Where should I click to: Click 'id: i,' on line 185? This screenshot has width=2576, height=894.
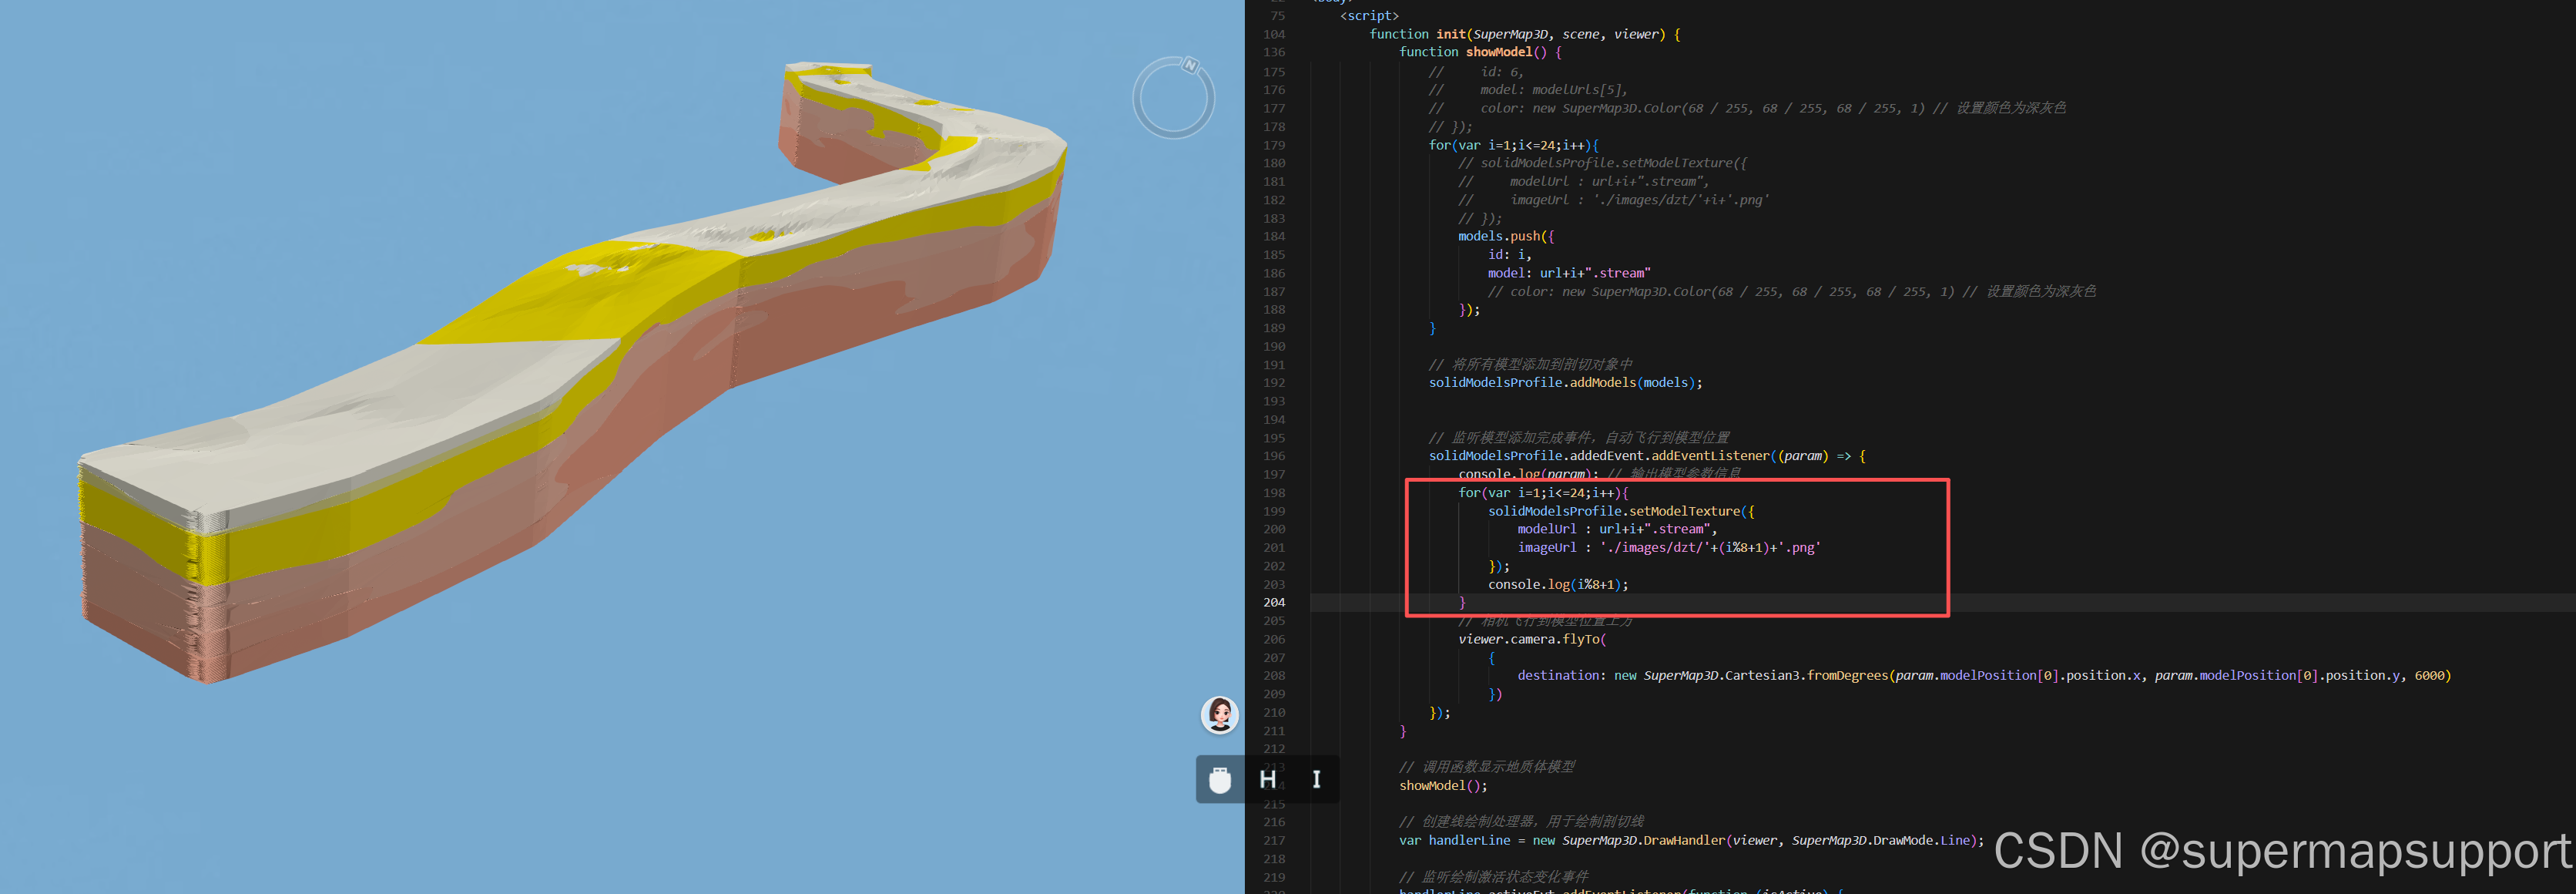pyautogui.click(x=1509, y=255)
